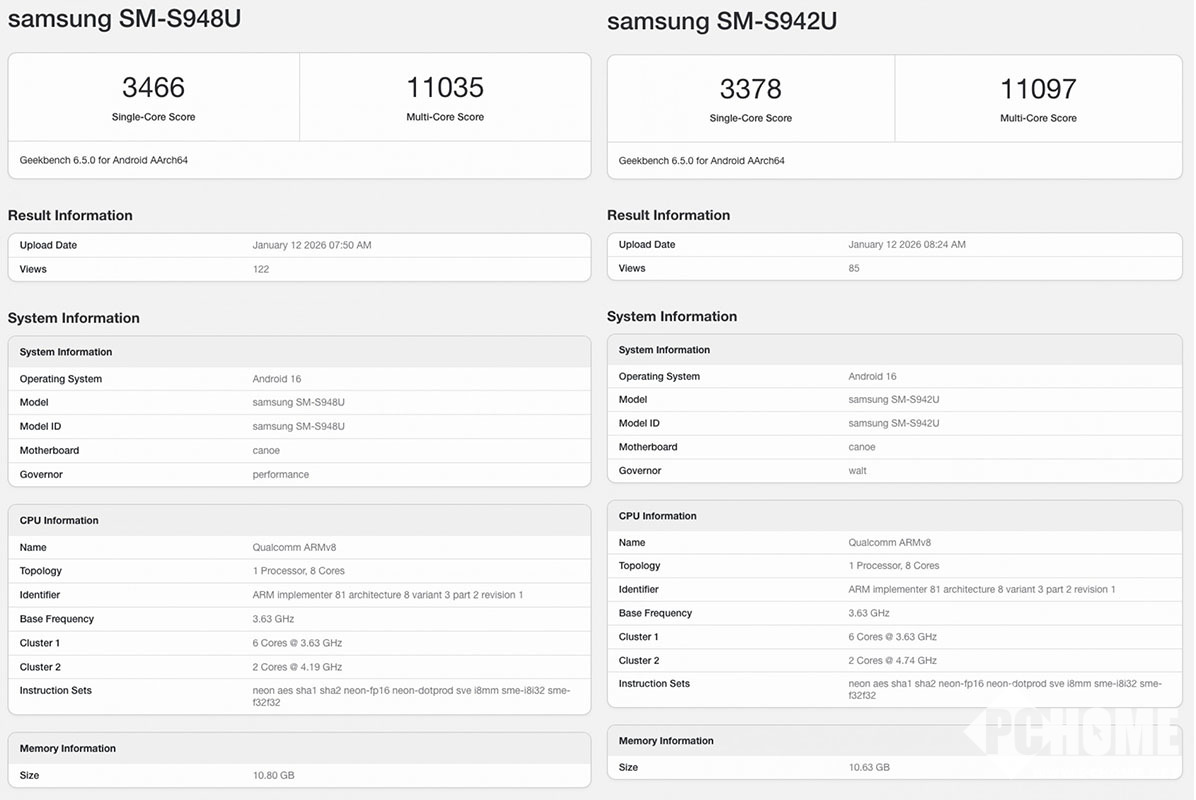Click the upload date showing 07:50 AM
Image resolution: width=1196 pixels, height=800 pixels.
311,245
